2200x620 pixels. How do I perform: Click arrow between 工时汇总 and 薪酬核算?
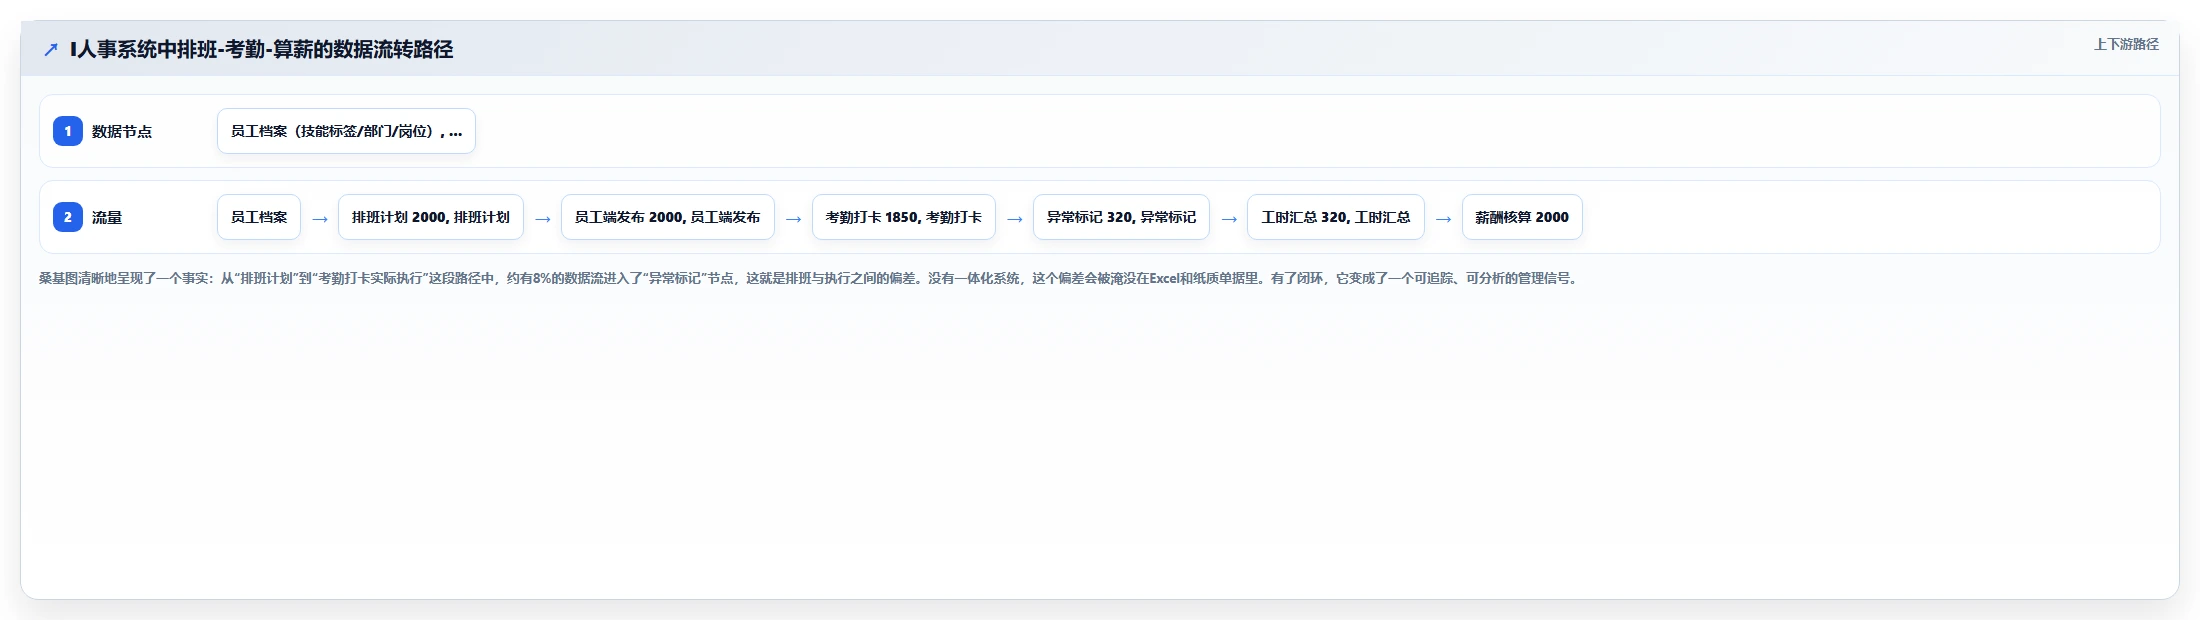(x=1444, y=219)
